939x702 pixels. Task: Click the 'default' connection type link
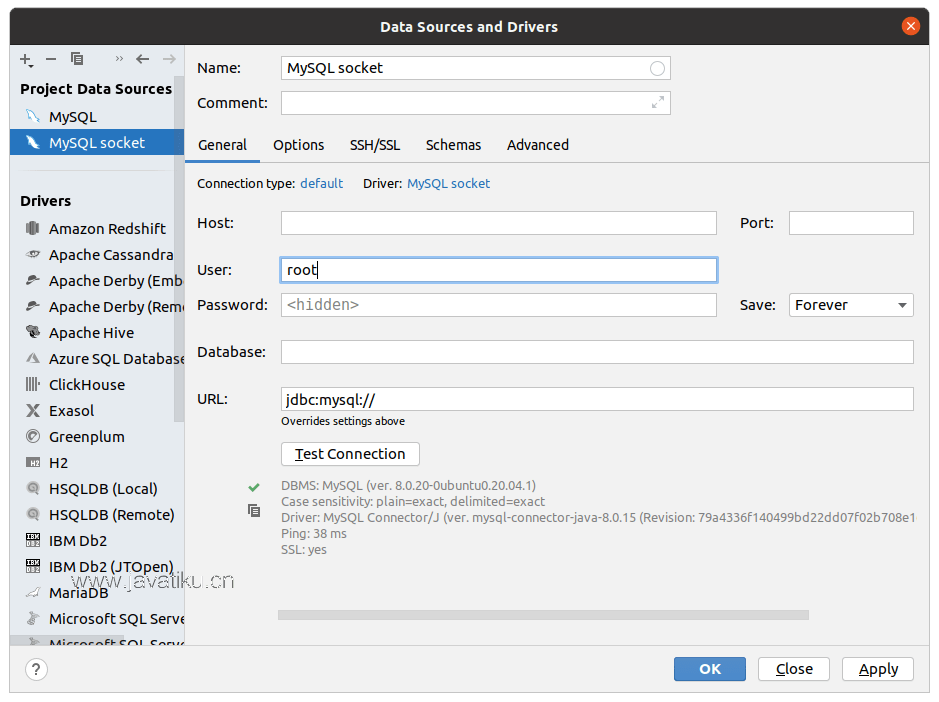[322, 183]
